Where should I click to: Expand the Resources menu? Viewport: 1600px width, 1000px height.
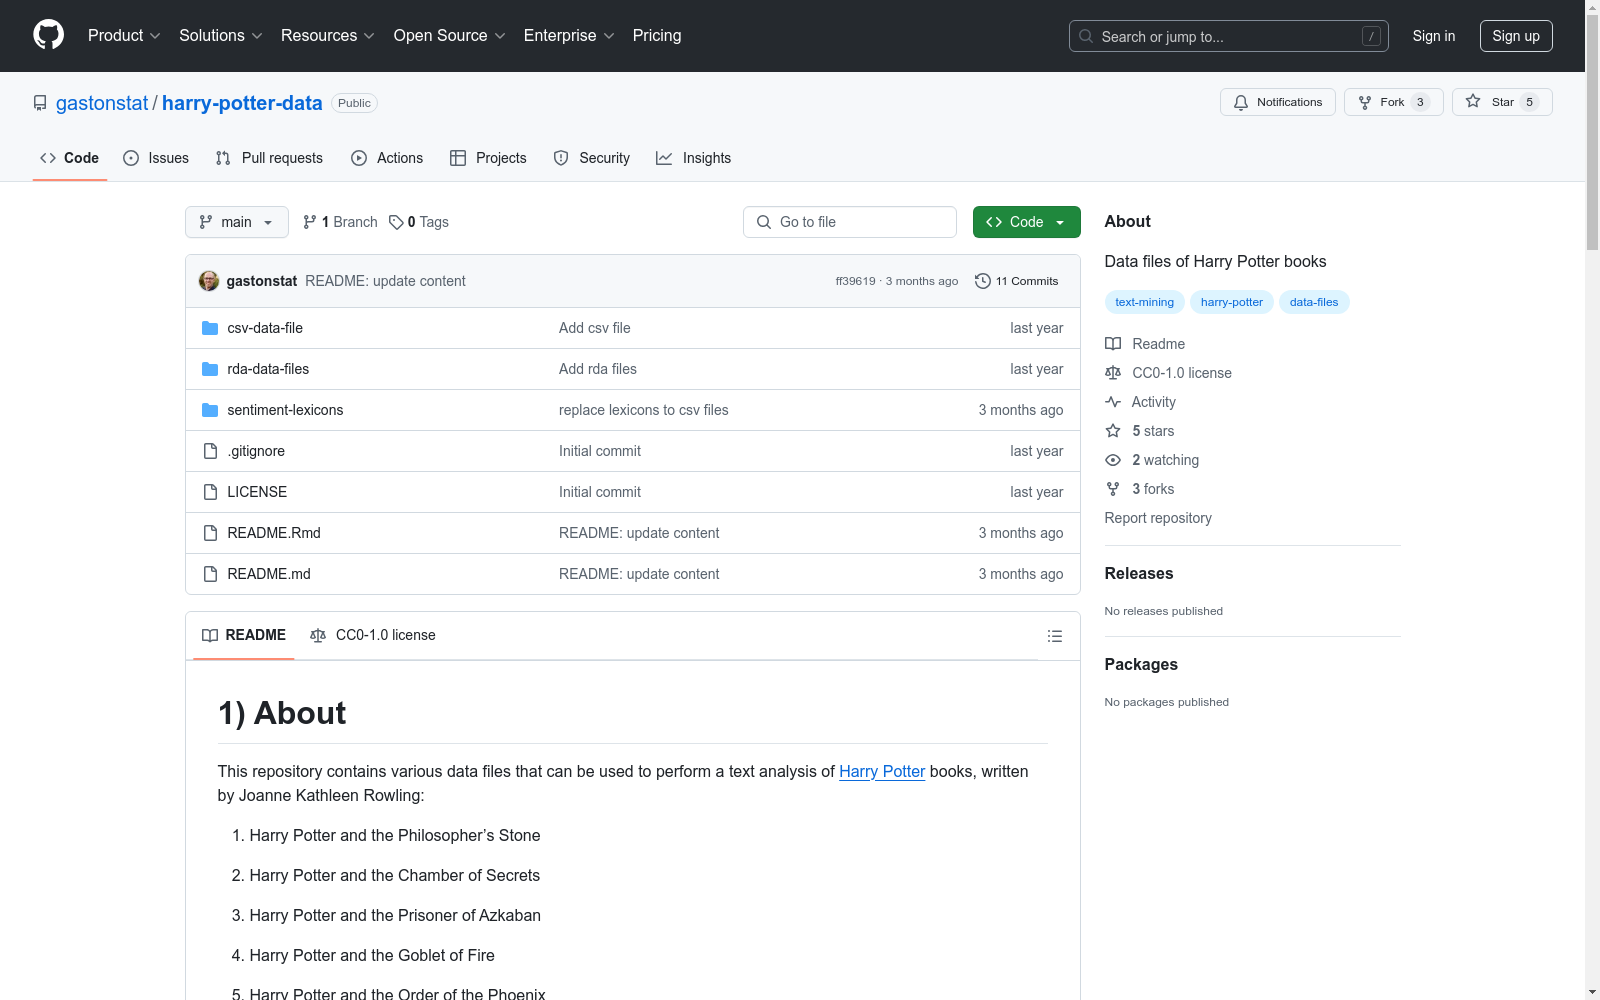(x=328, y=36)
